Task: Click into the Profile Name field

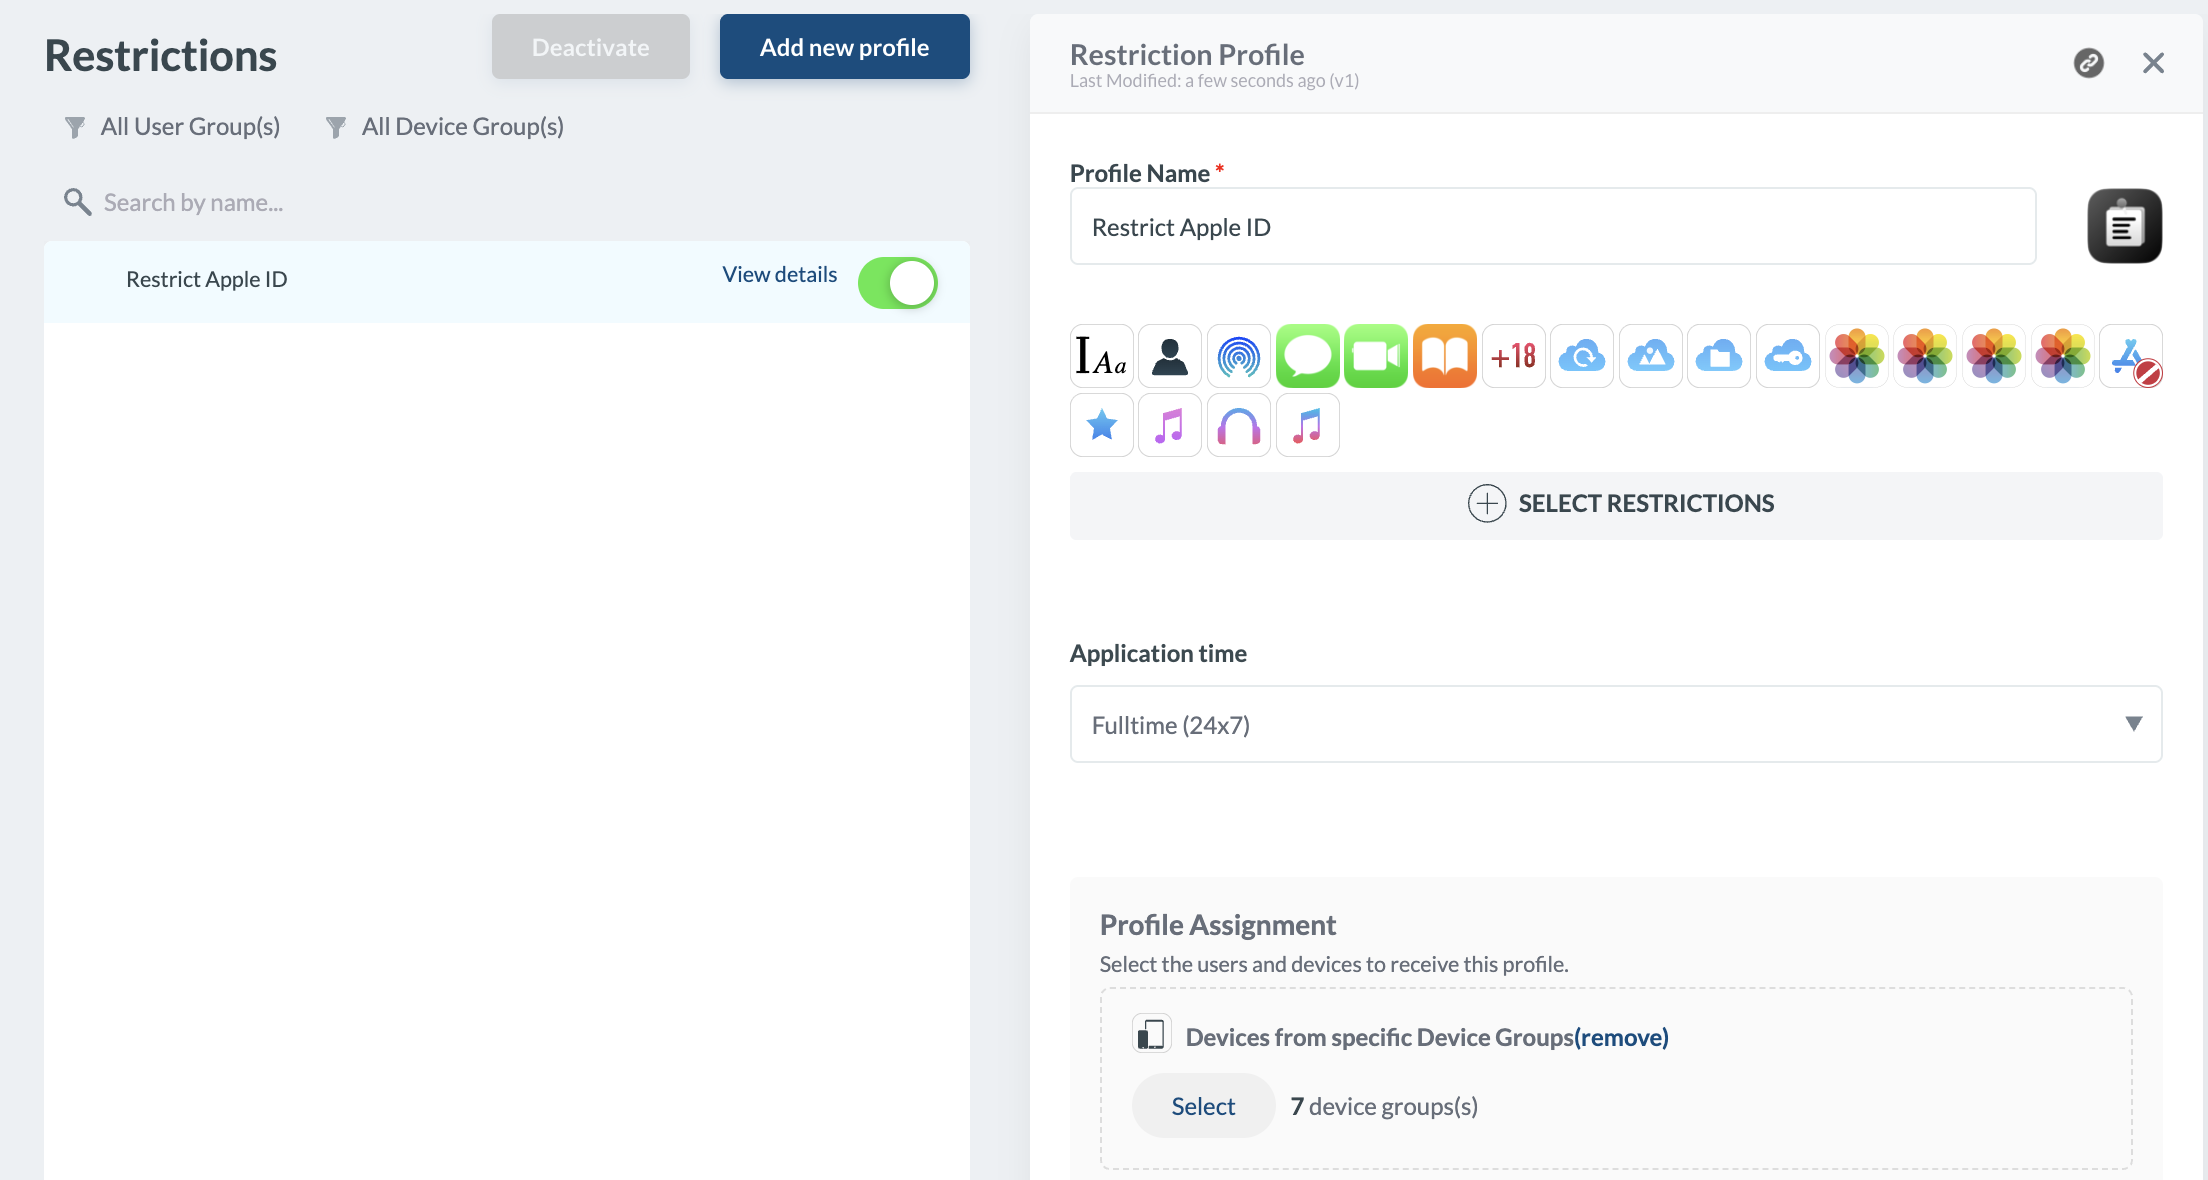Action: [x=1553, y=227]
